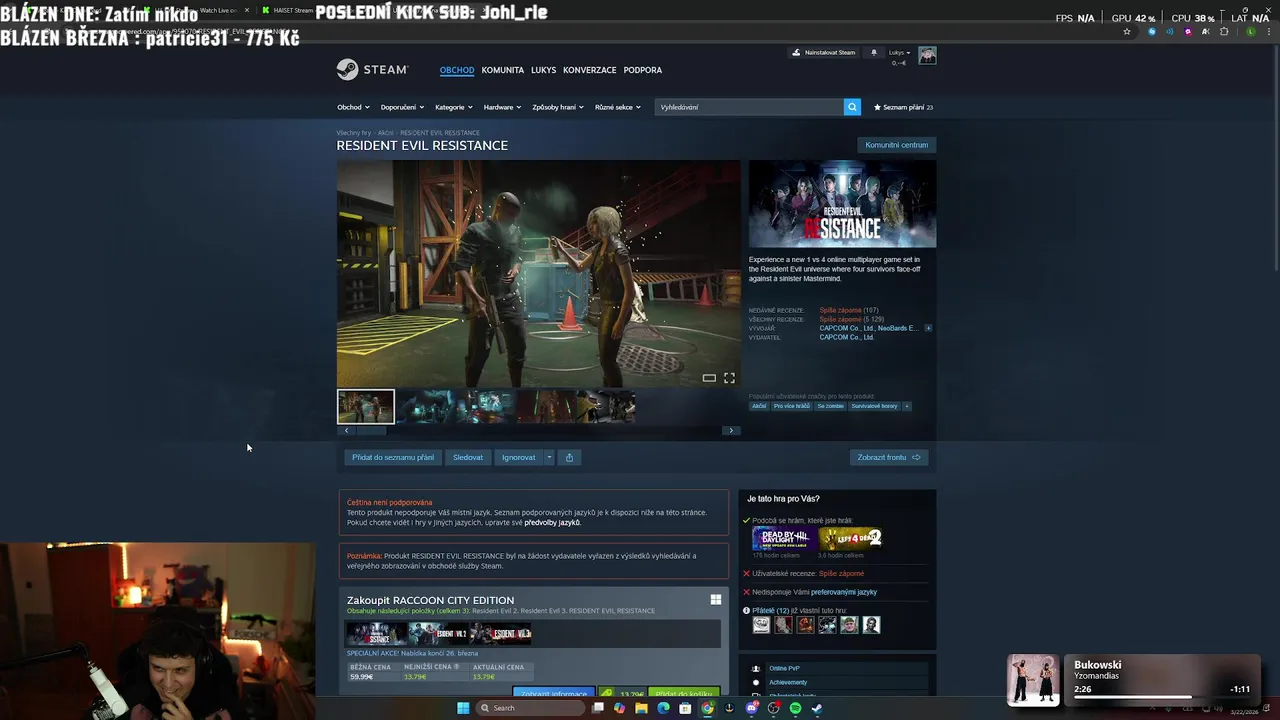
Task: Open the Seznam přání wishlist link
Action: point(903,107)
